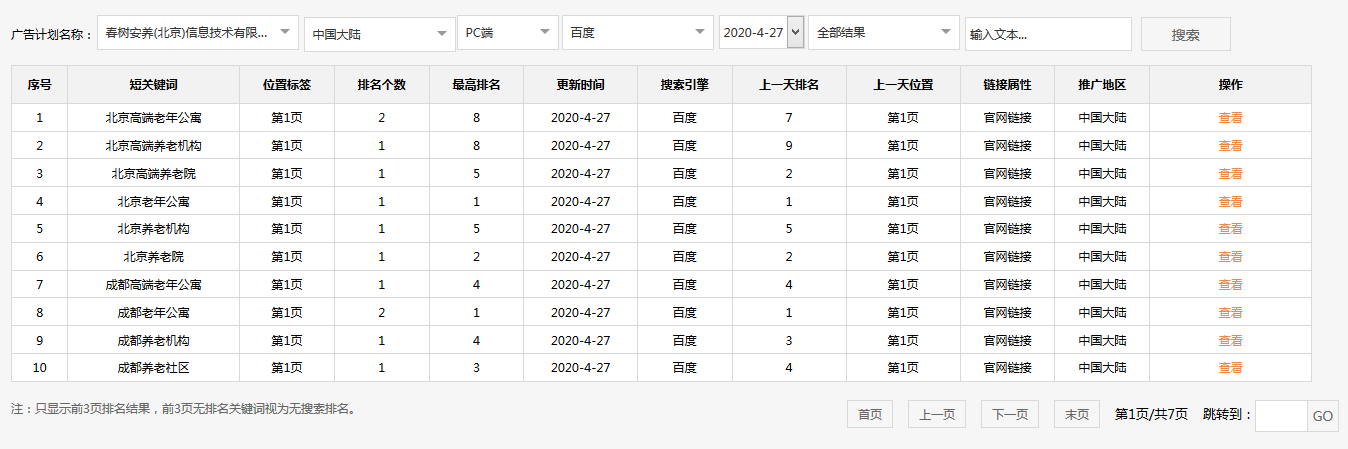Click 查看 for 北京高端养老机构
Image resolution: width=1348 pixels, height=449 pixels.
[x=1230, y=146]
